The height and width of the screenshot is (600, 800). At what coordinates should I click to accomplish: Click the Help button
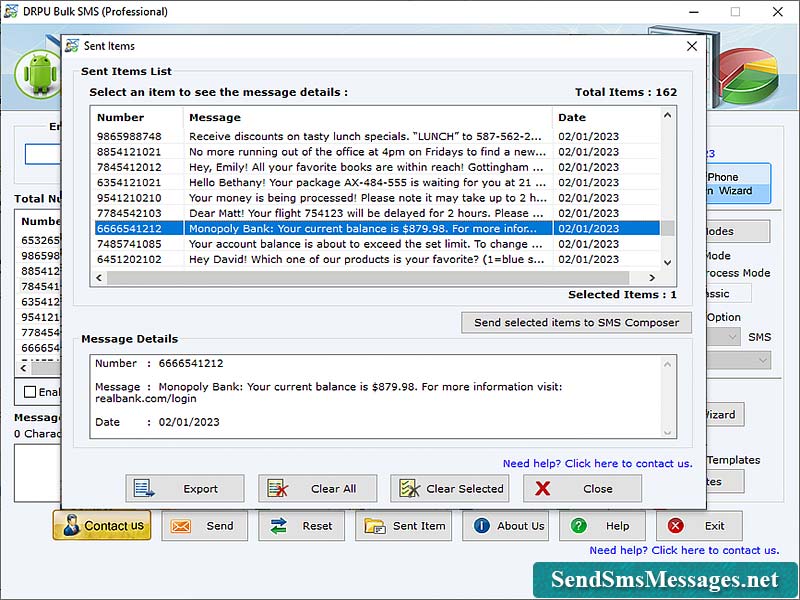[x=603, y=526]
